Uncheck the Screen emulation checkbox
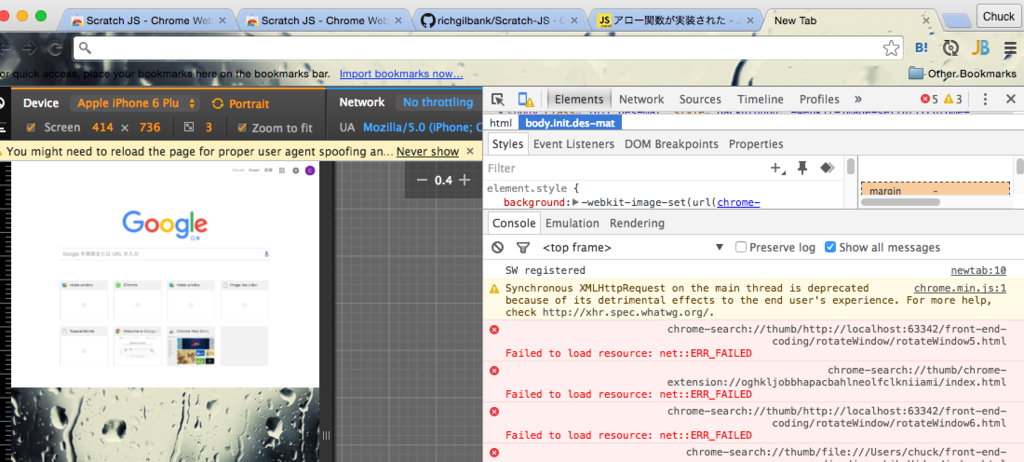The image size is (1024, 462). pos(31,127)
